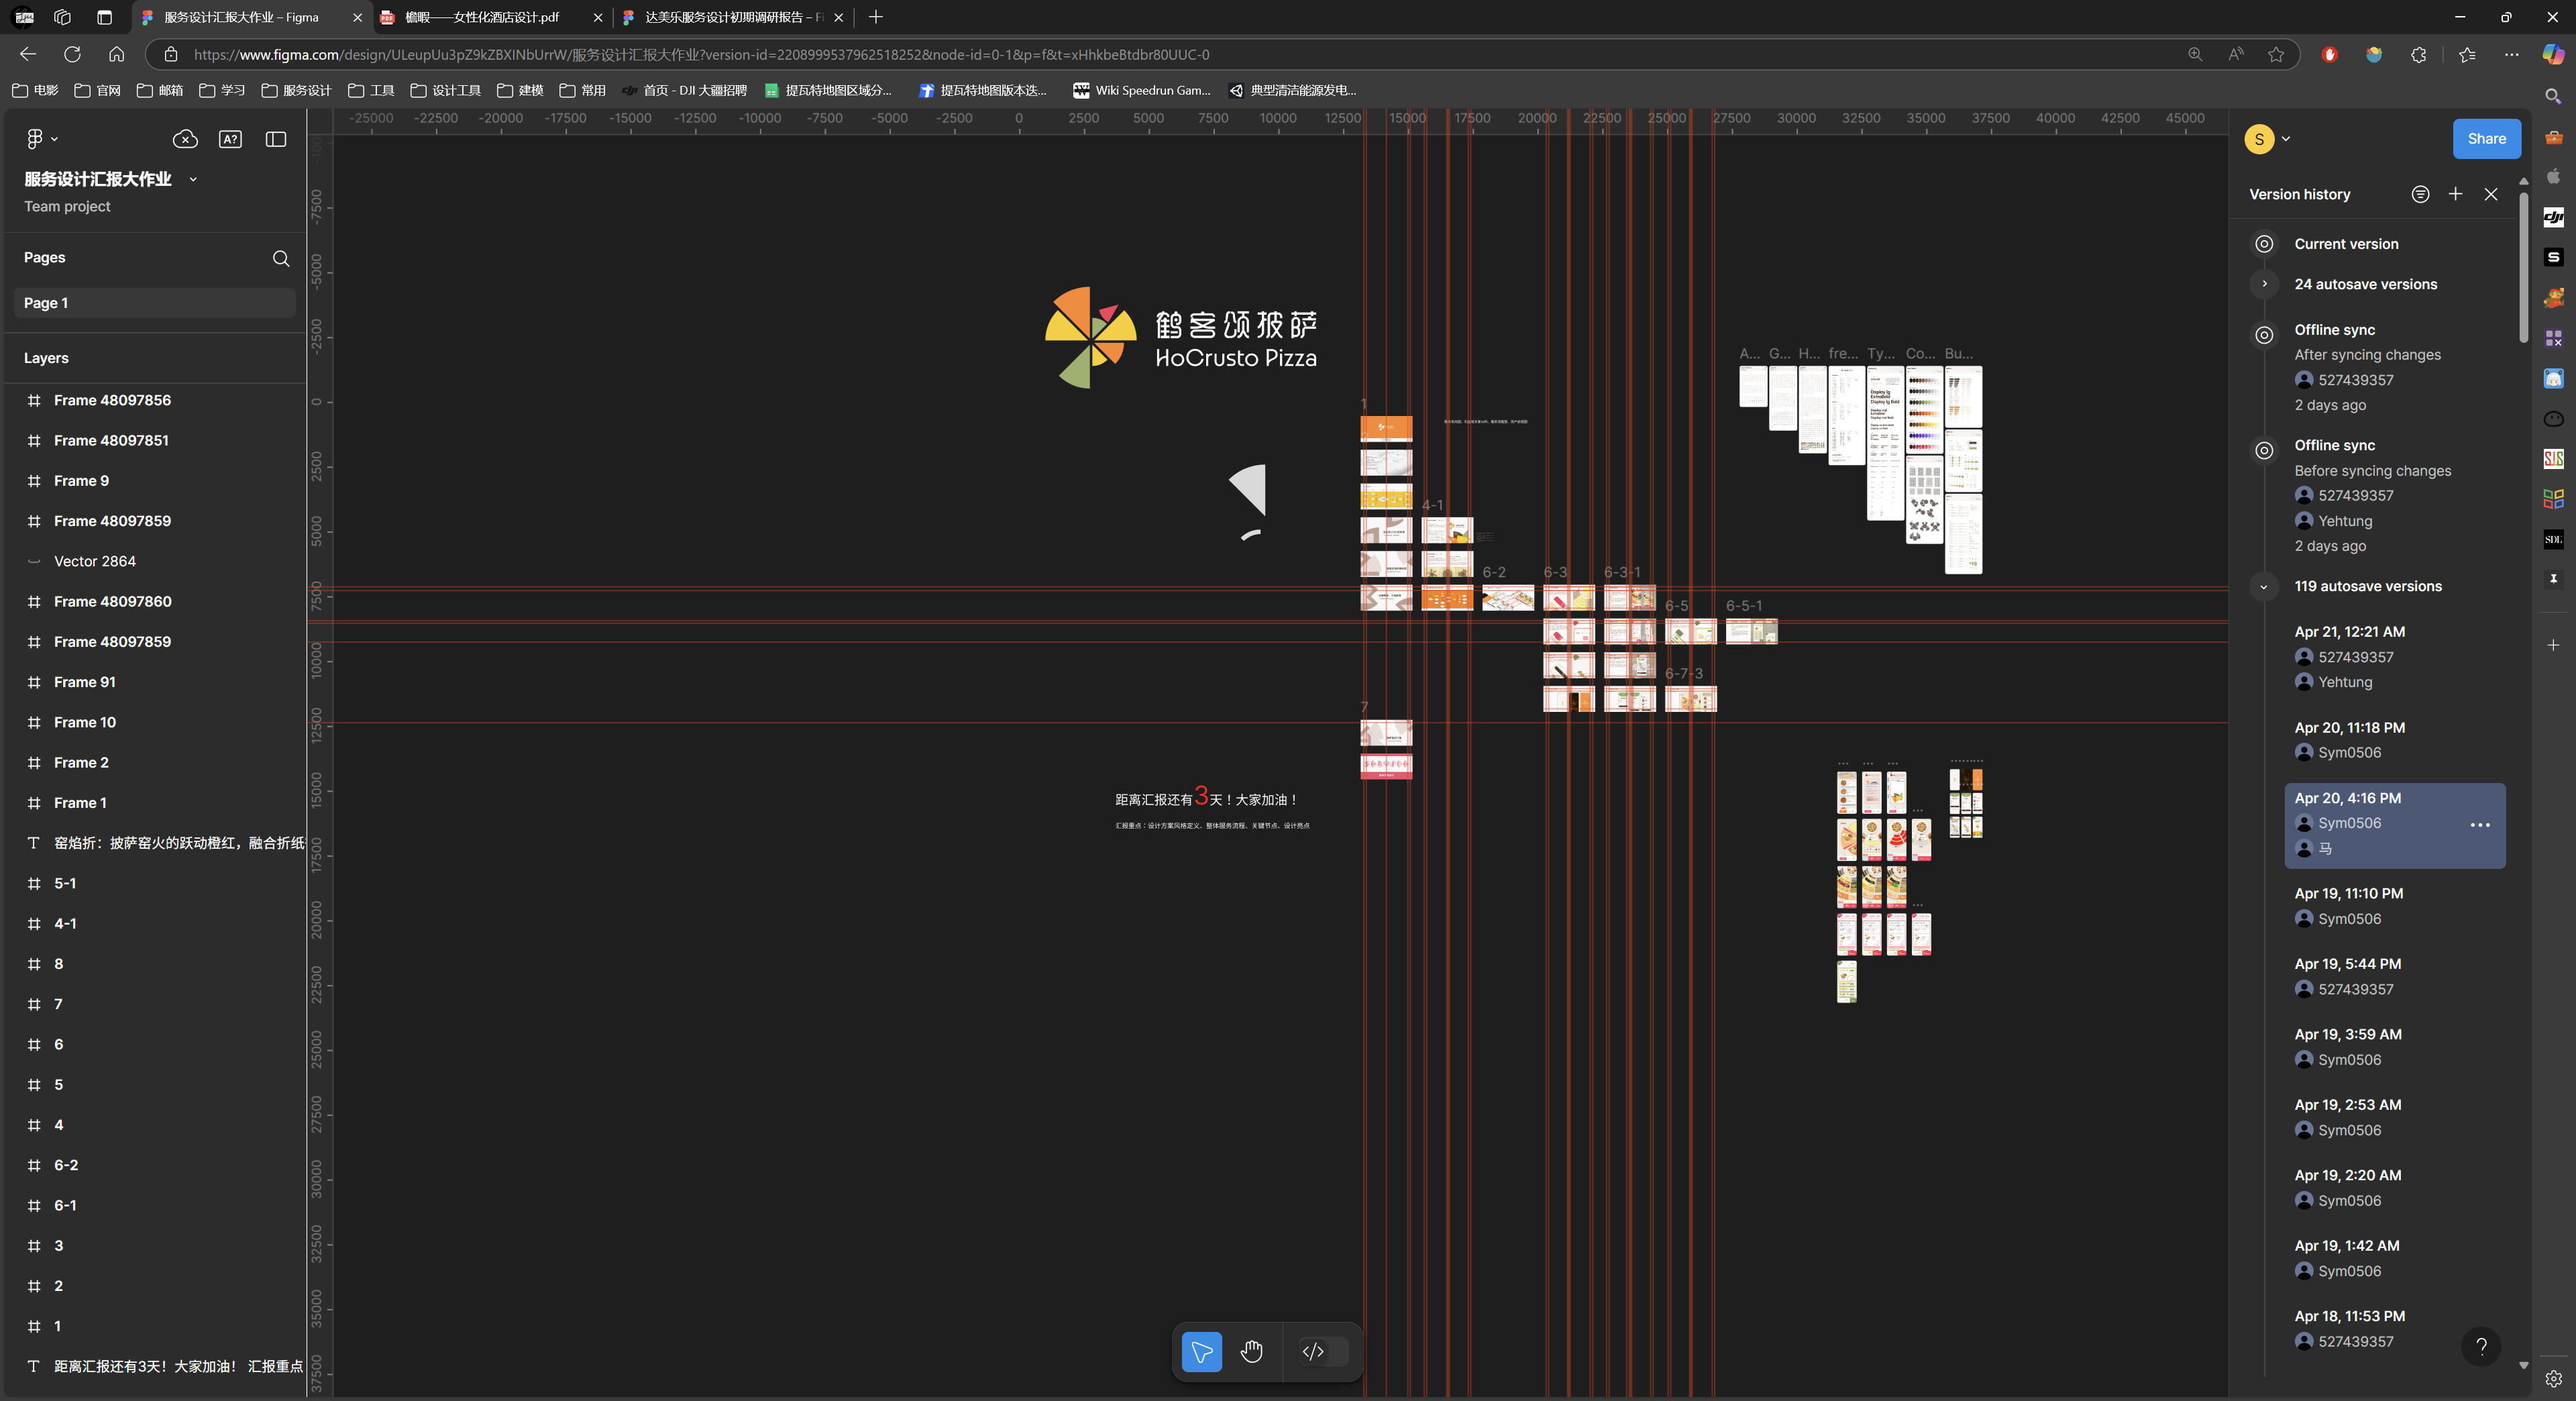Image resolution: width=2576 pixels, height=1401 pixels.
Task: Collapse the 119 autosave versions group
Action: pos(2264,586)
